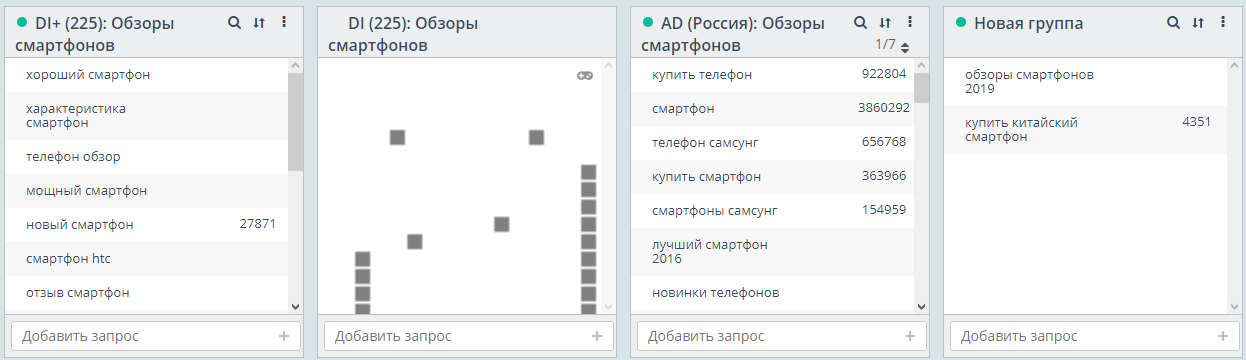Open the DI+ (225) group options menu

pyautogui.click(x=284, y=22)
